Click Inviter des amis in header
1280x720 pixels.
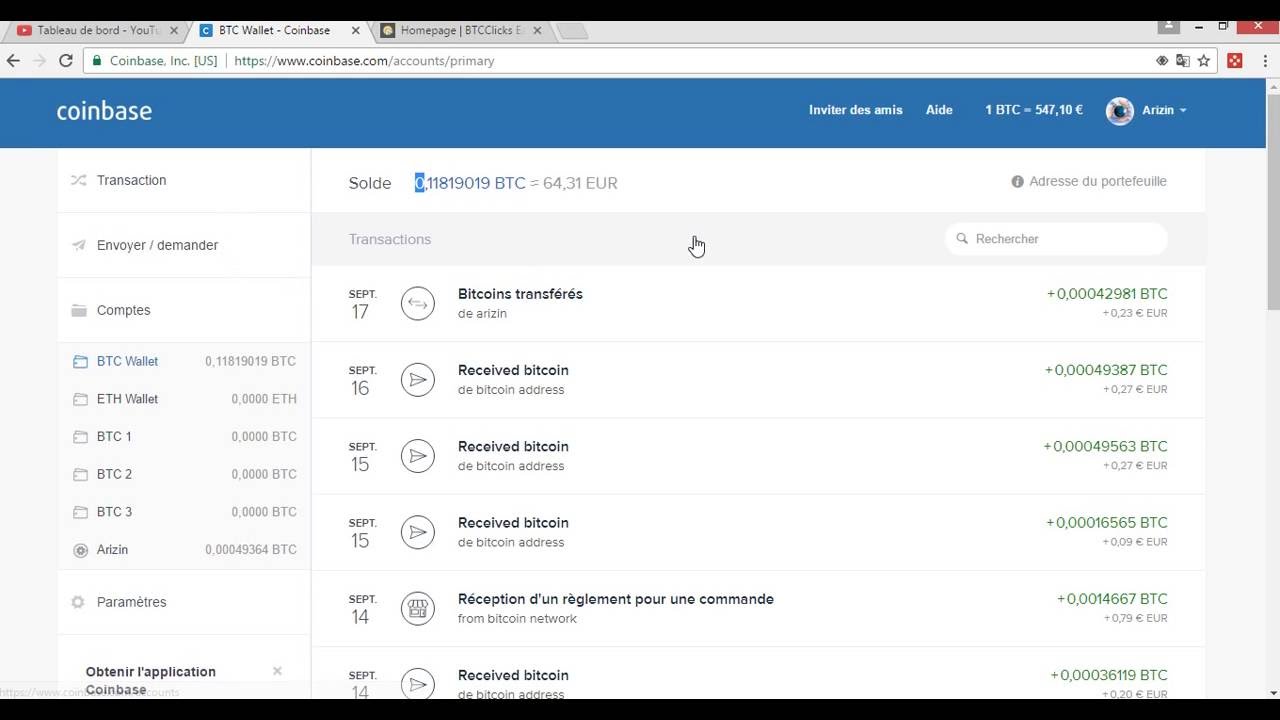[855, 110]
